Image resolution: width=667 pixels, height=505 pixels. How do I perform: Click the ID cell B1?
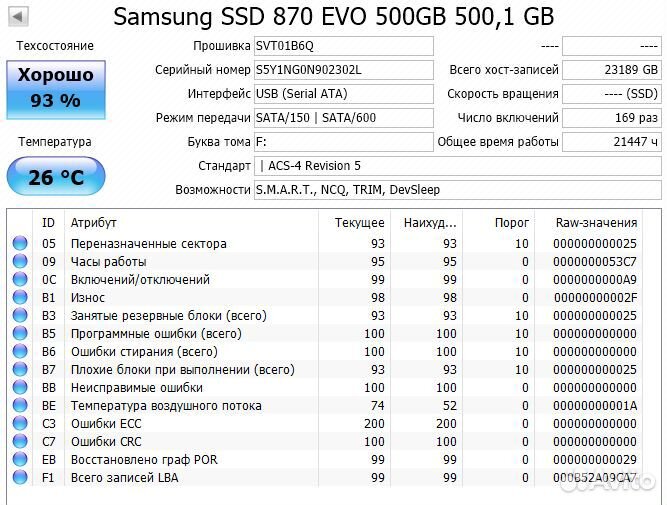[x=48, y=297]
